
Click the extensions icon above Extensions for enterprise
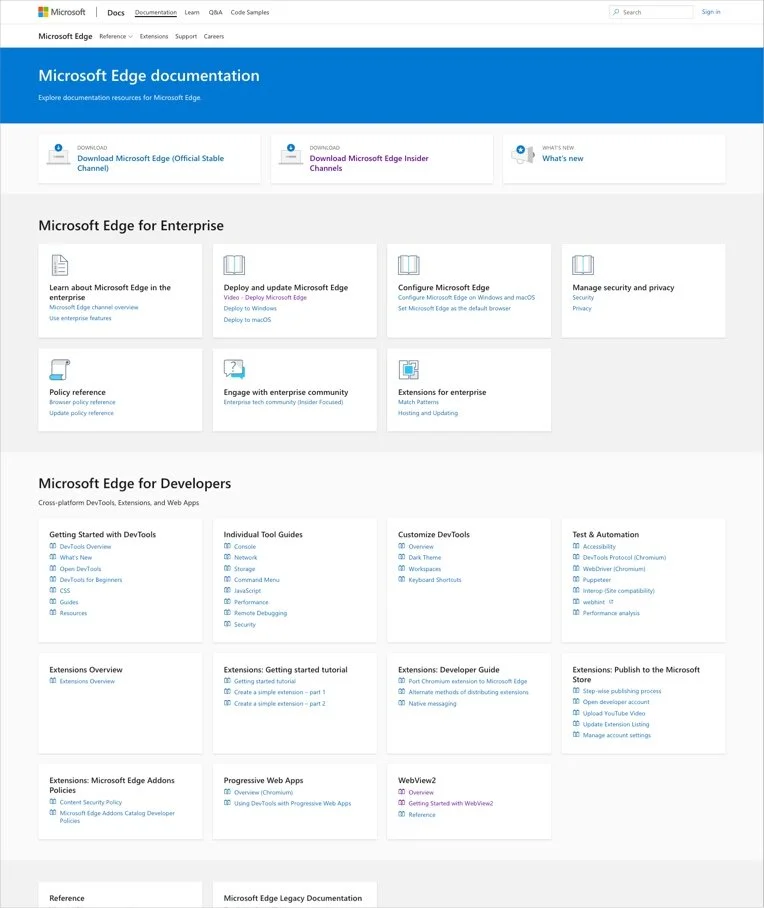click(408, 369)
